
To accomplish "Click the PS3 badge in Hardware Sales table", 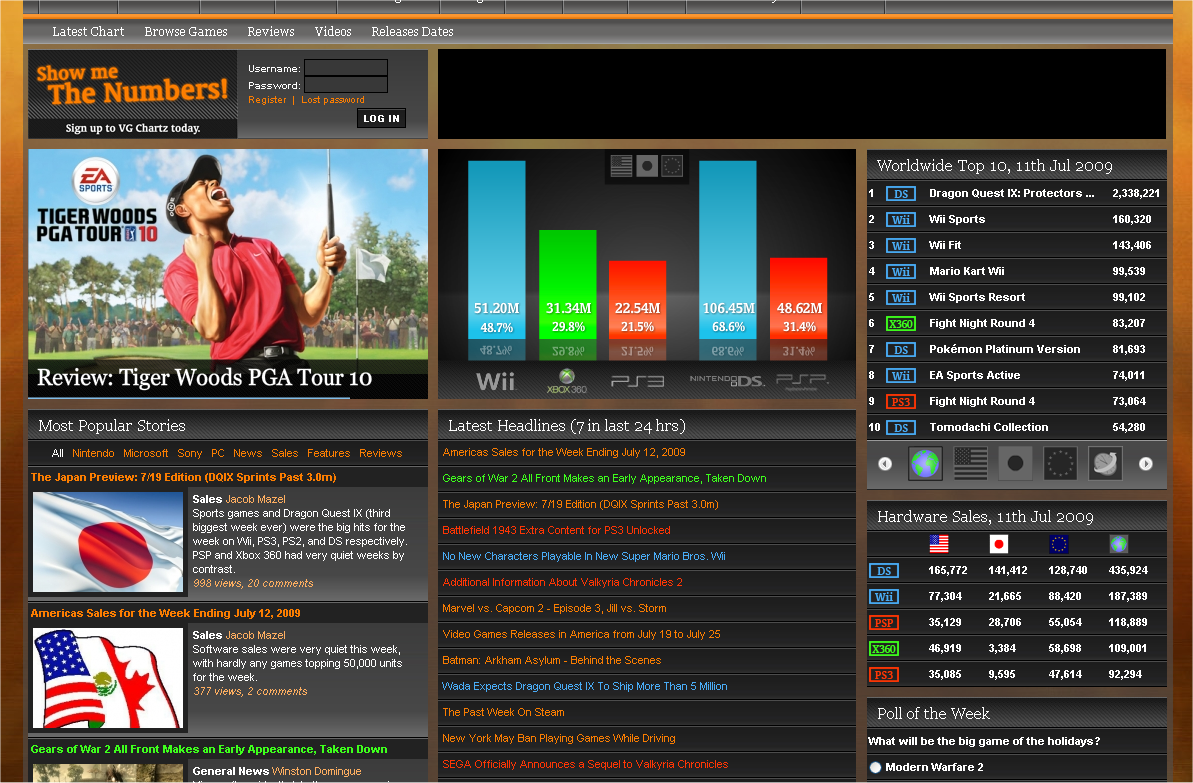I will (884, 675).
